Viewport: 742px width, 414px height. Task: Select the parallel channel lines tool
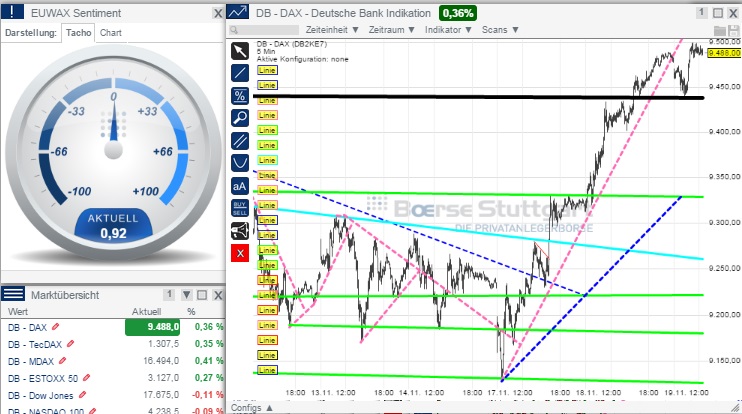pos(240,141)
